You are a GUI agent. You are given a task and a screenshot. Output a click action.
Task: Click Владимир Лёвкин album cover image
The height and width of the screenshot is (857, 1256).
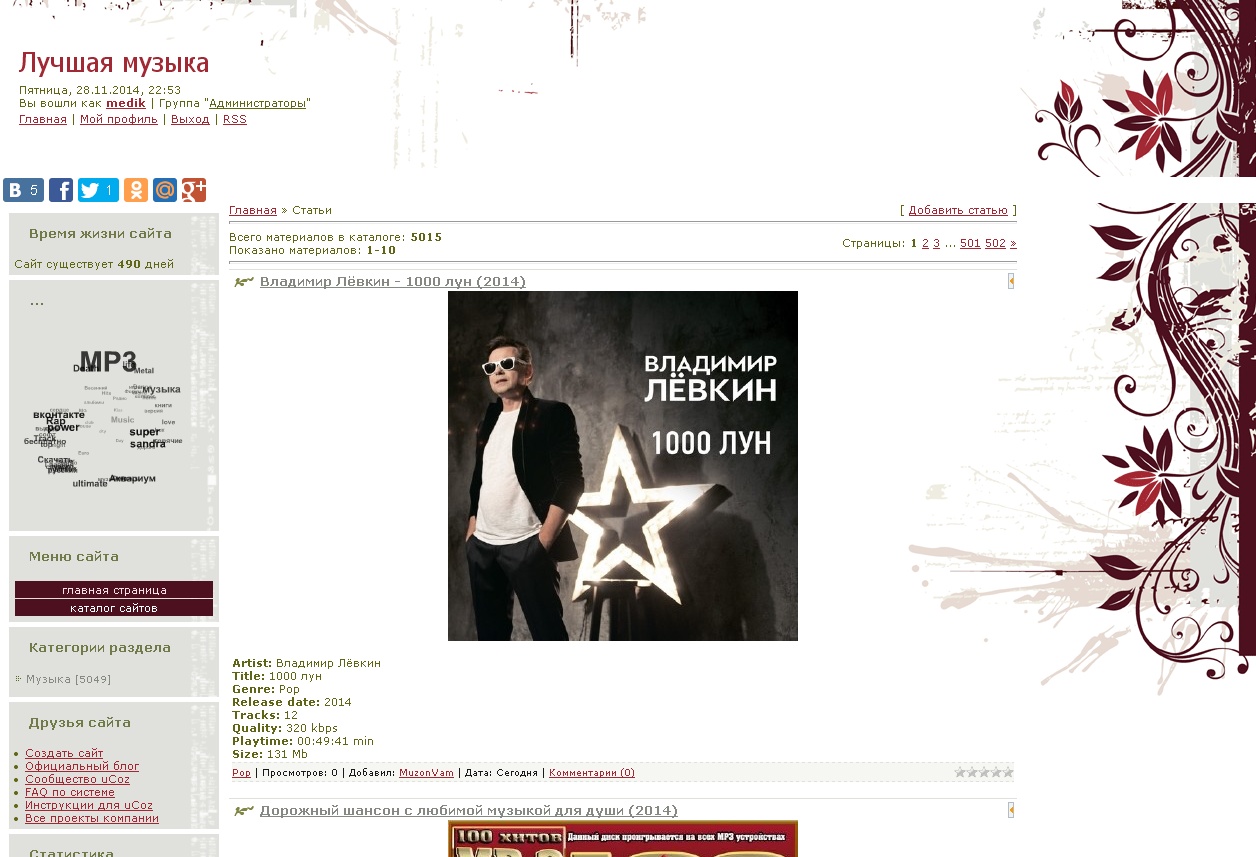[623, 466]
